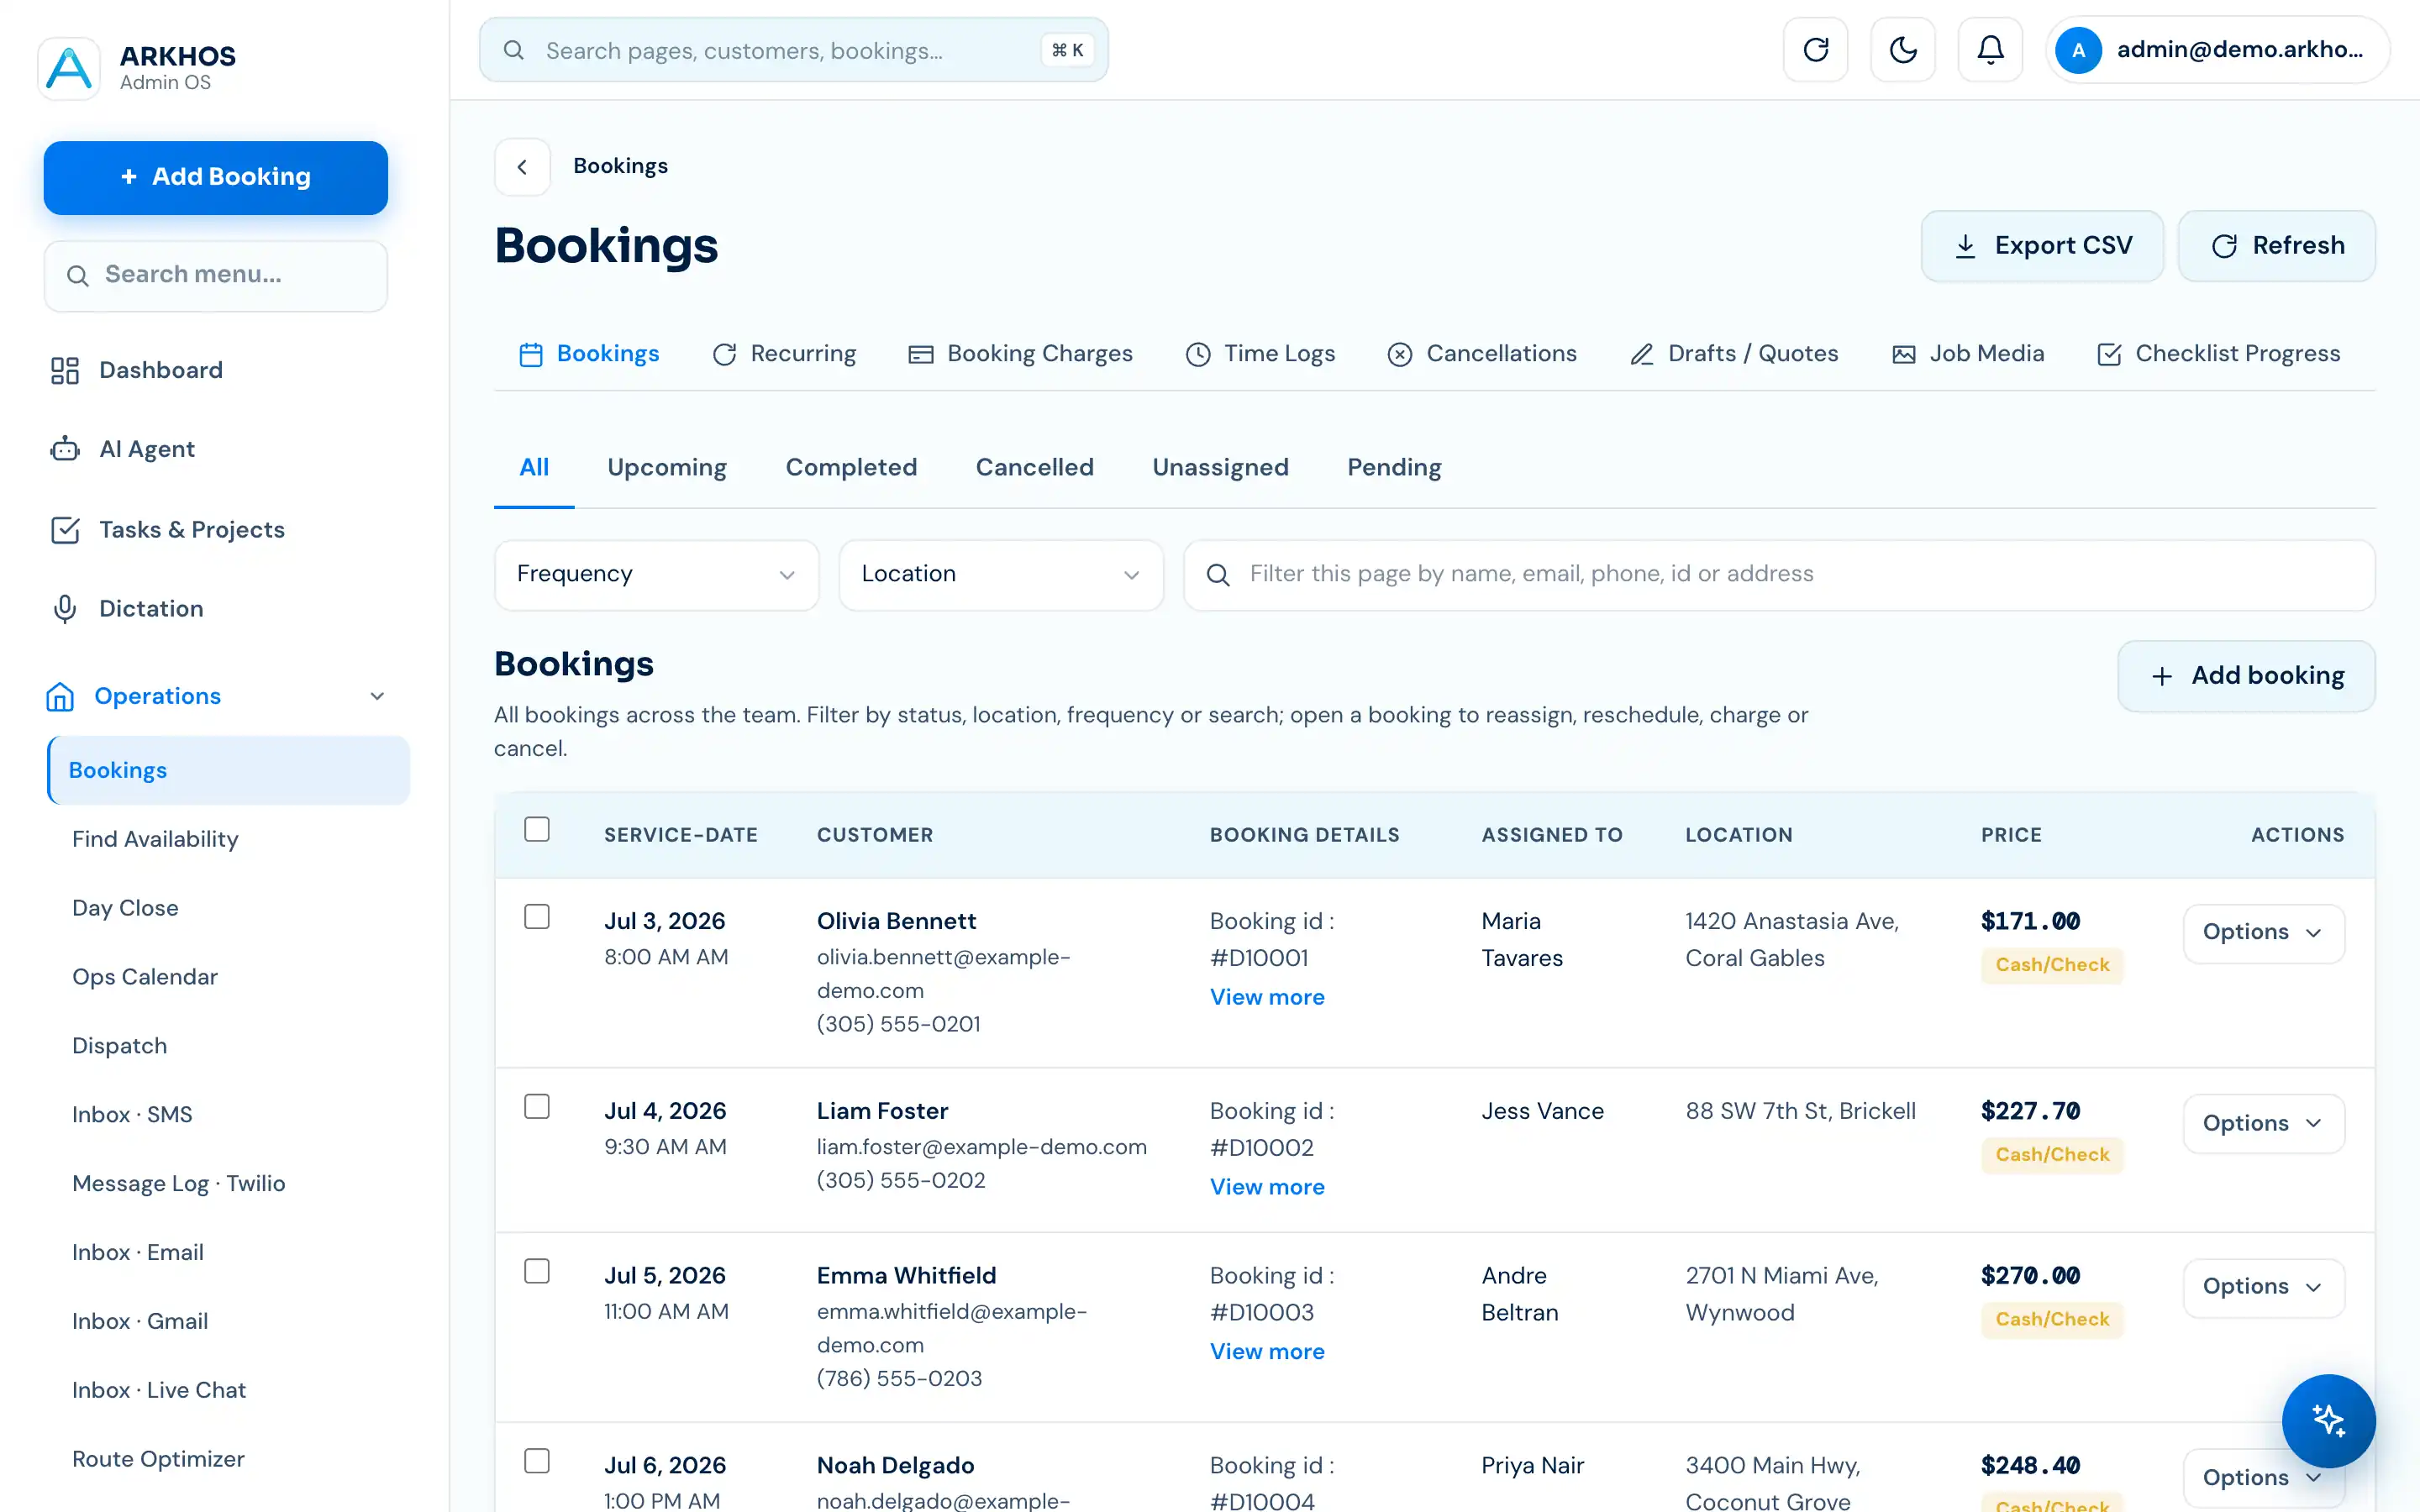Click the Refresh button beside Export CSV

tap(2276, 246)
